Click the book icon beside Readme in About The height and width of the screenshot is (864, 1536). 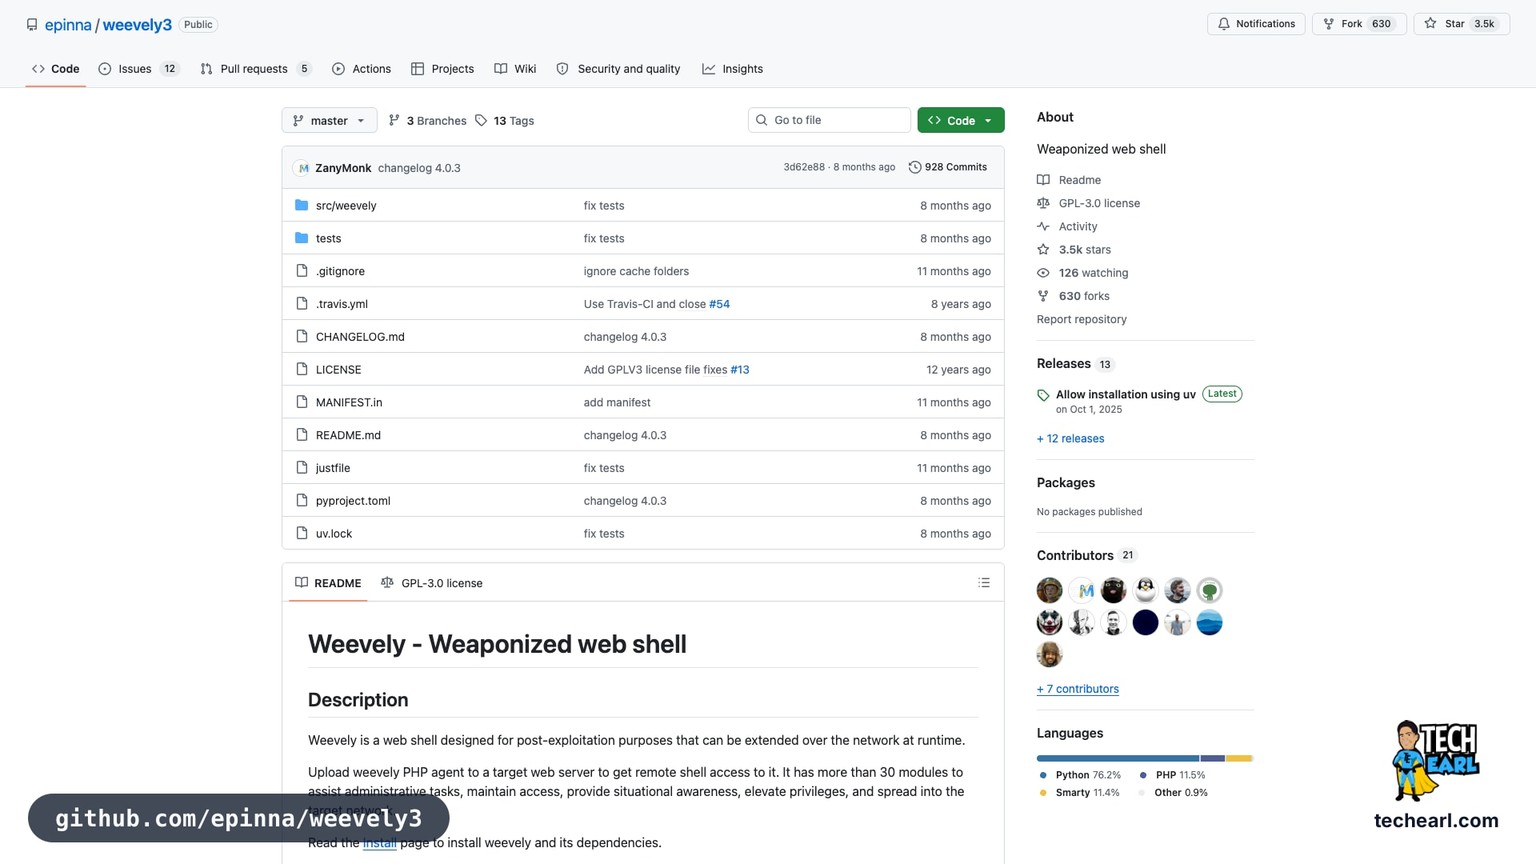click(x=1043, y=180)
